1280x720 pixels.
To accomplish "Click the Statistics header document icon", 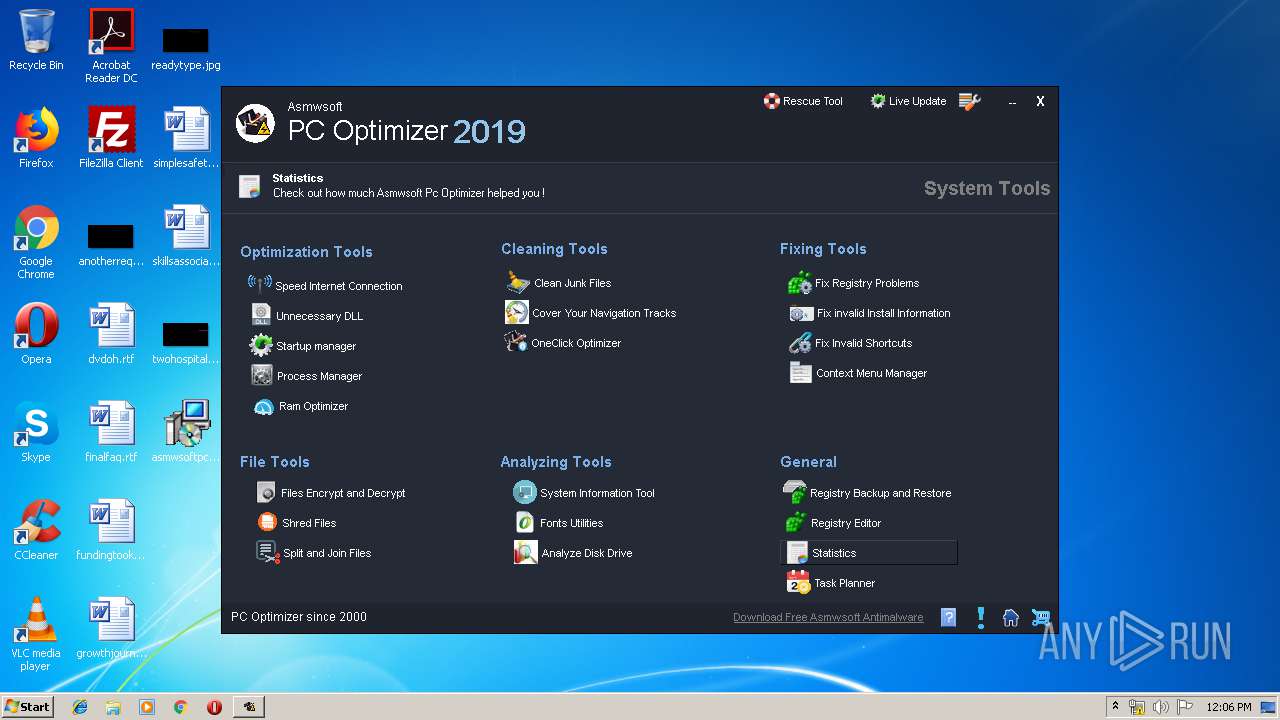I will tap(249, 186).
